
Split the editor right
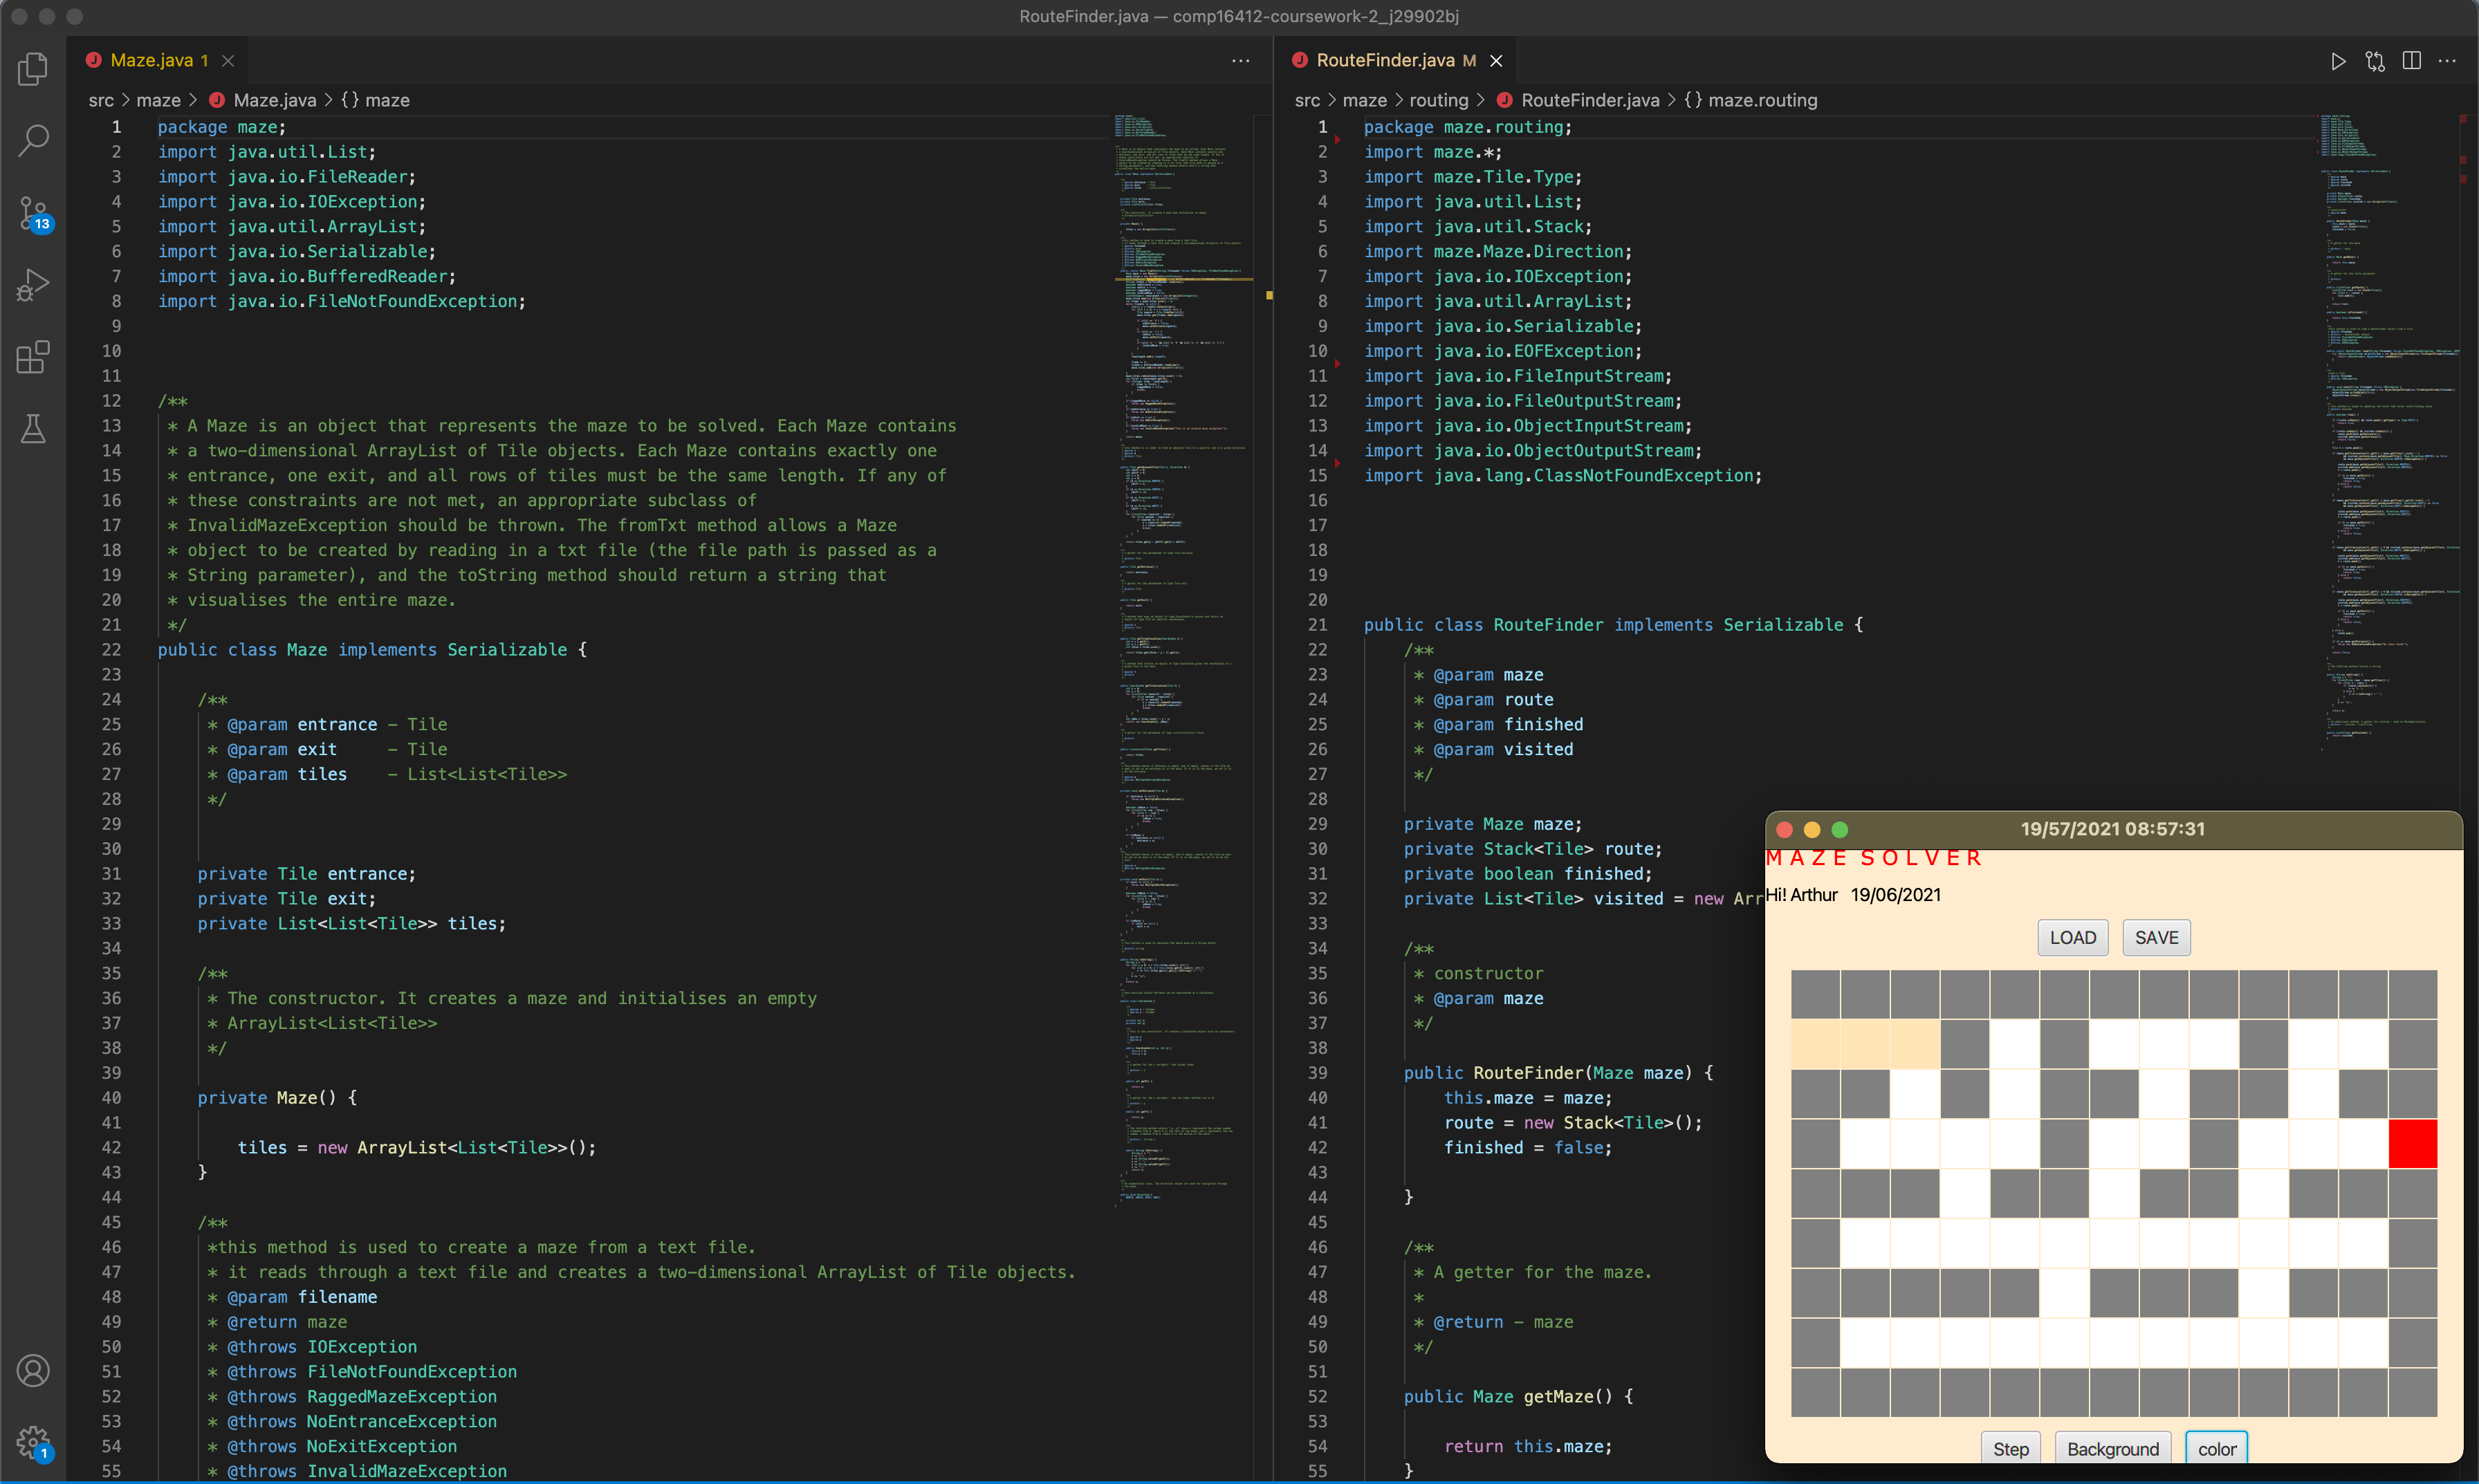(2412, 61)
